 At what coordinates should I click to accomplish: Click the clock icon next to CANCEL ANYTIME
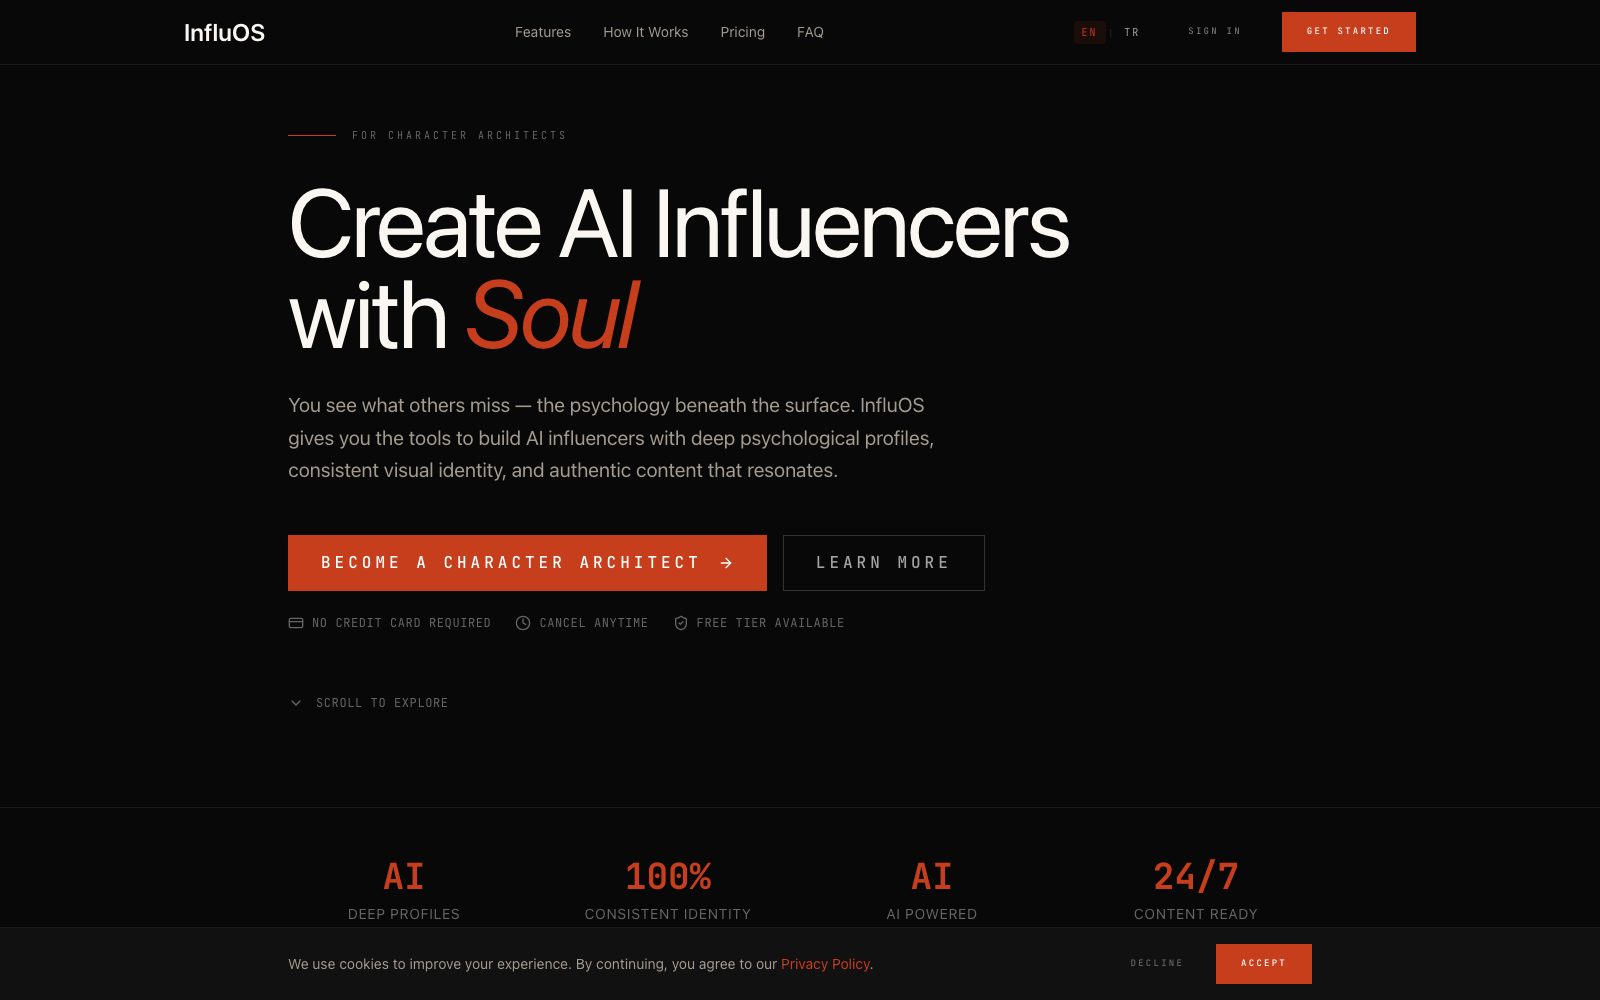[522, 623]
